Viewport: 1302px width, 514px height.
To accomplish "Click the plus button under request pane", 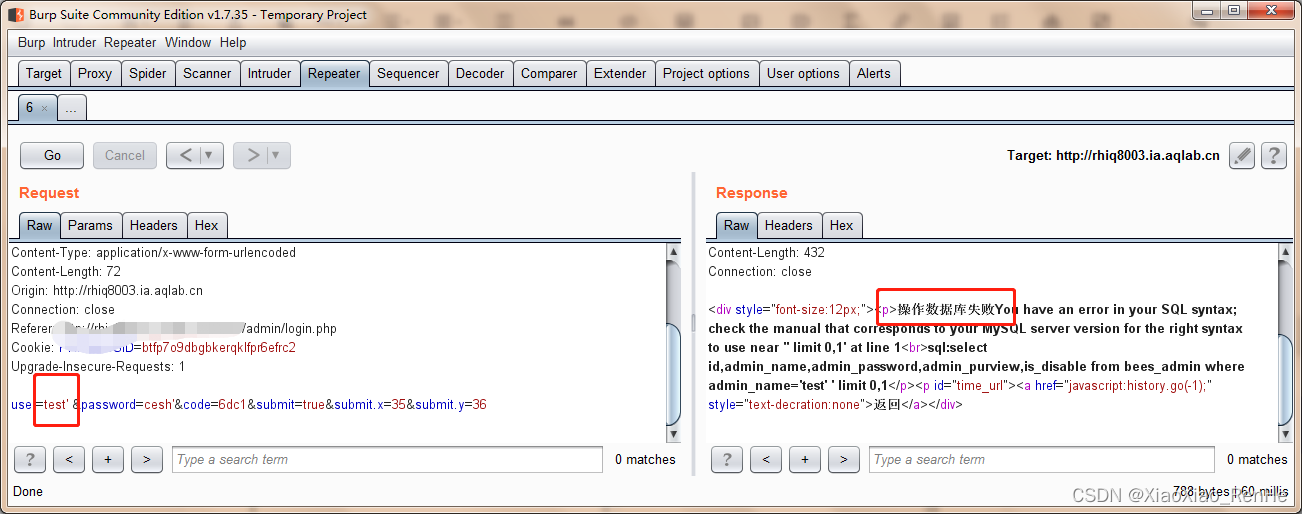I will (107, 459).
